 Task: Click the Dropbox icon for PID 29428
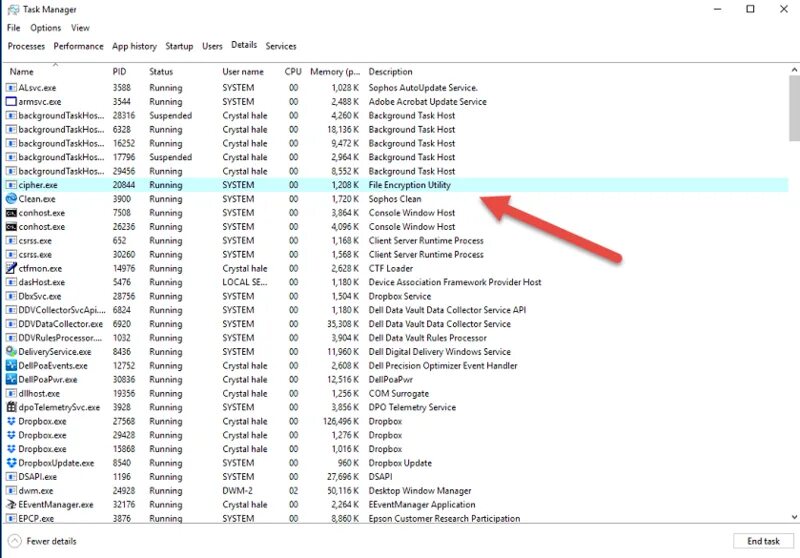pyautogui.click(x=11, y=435)
